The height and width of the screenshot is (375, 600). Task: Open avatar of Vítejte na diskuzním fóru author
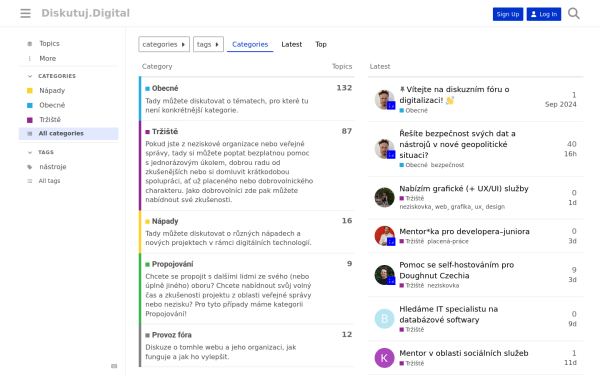(385, 99)
